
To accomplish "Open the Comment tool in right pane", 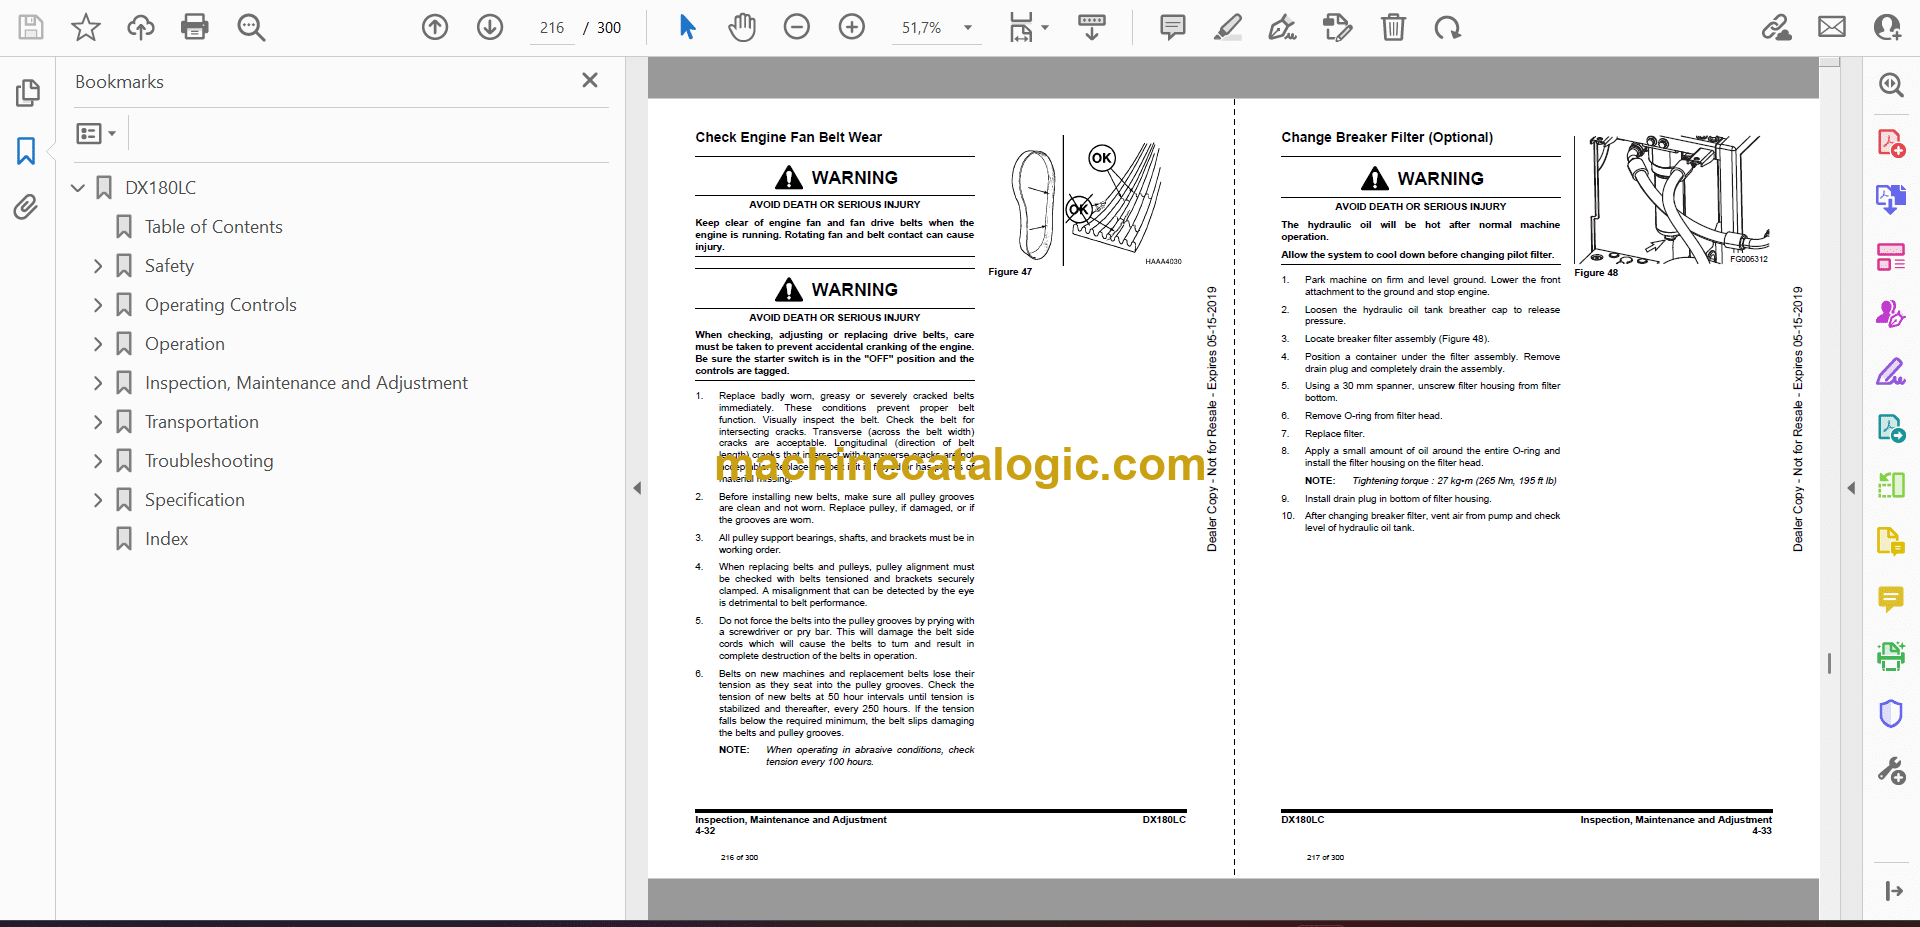I will point(1891,599).
